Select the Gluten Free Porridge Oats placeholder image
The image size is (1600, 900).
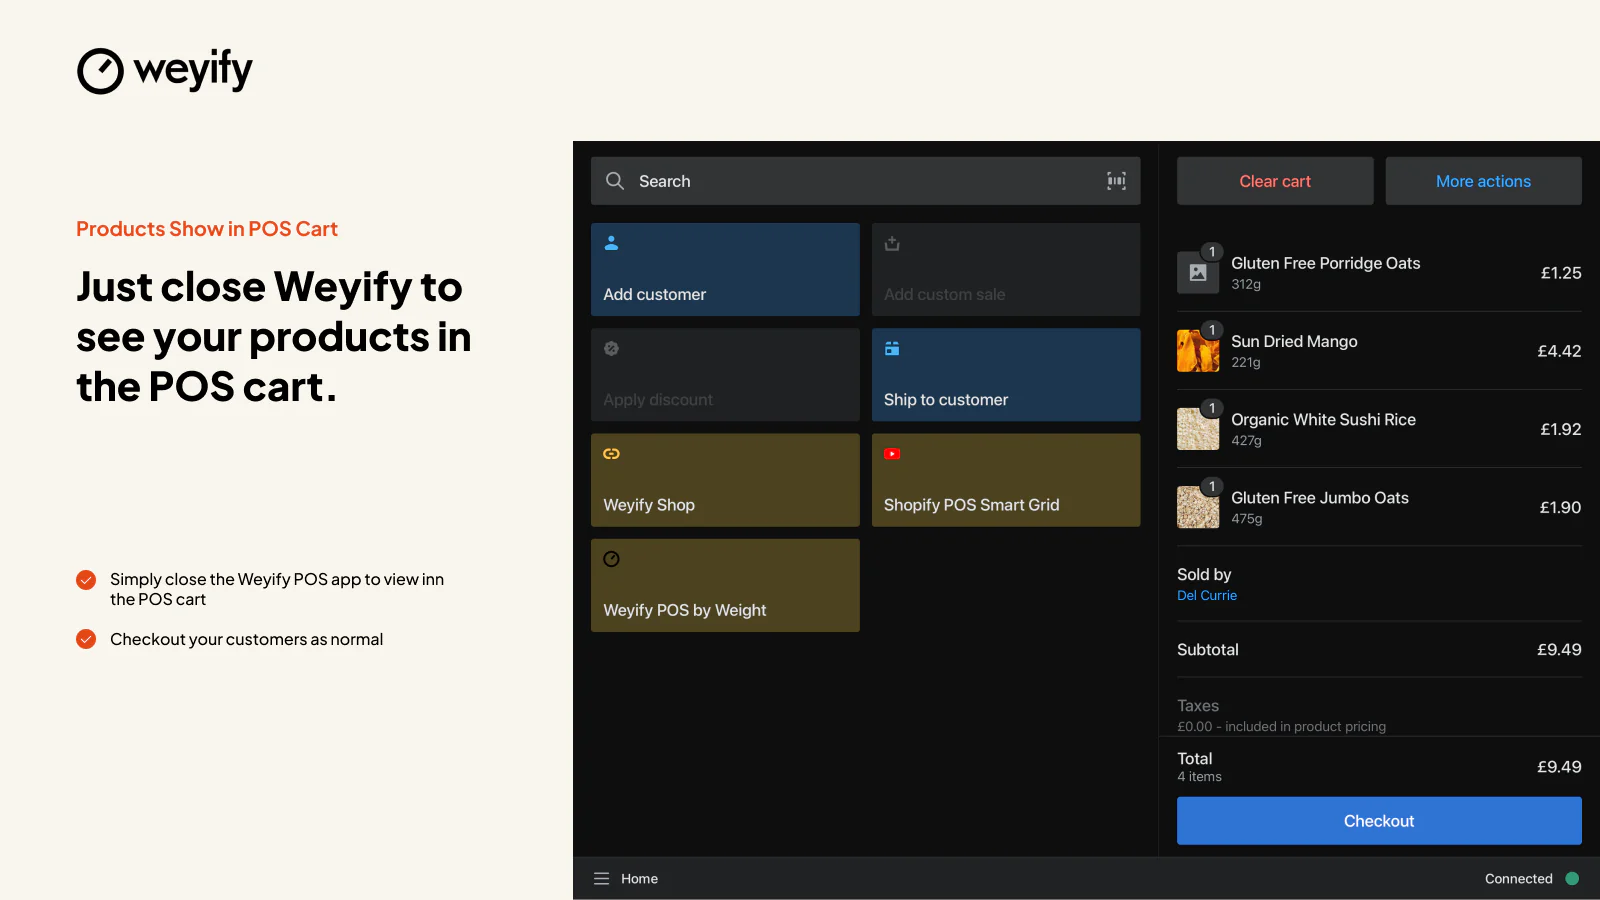[x=1198, y=273]
